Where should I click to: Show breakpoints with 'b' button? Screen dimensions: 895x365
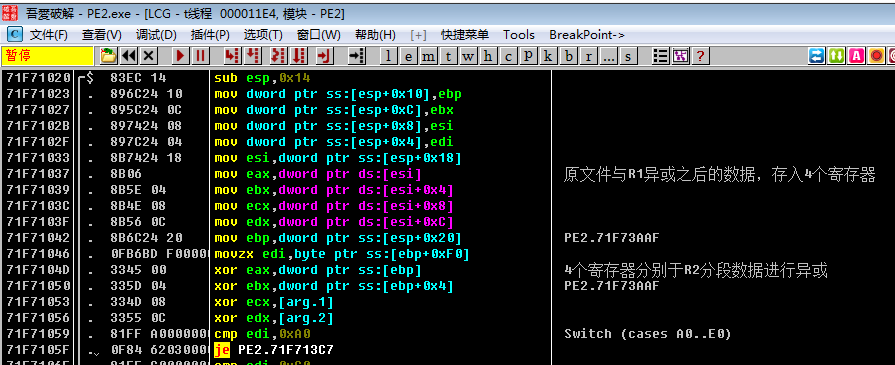coord(568,56)
